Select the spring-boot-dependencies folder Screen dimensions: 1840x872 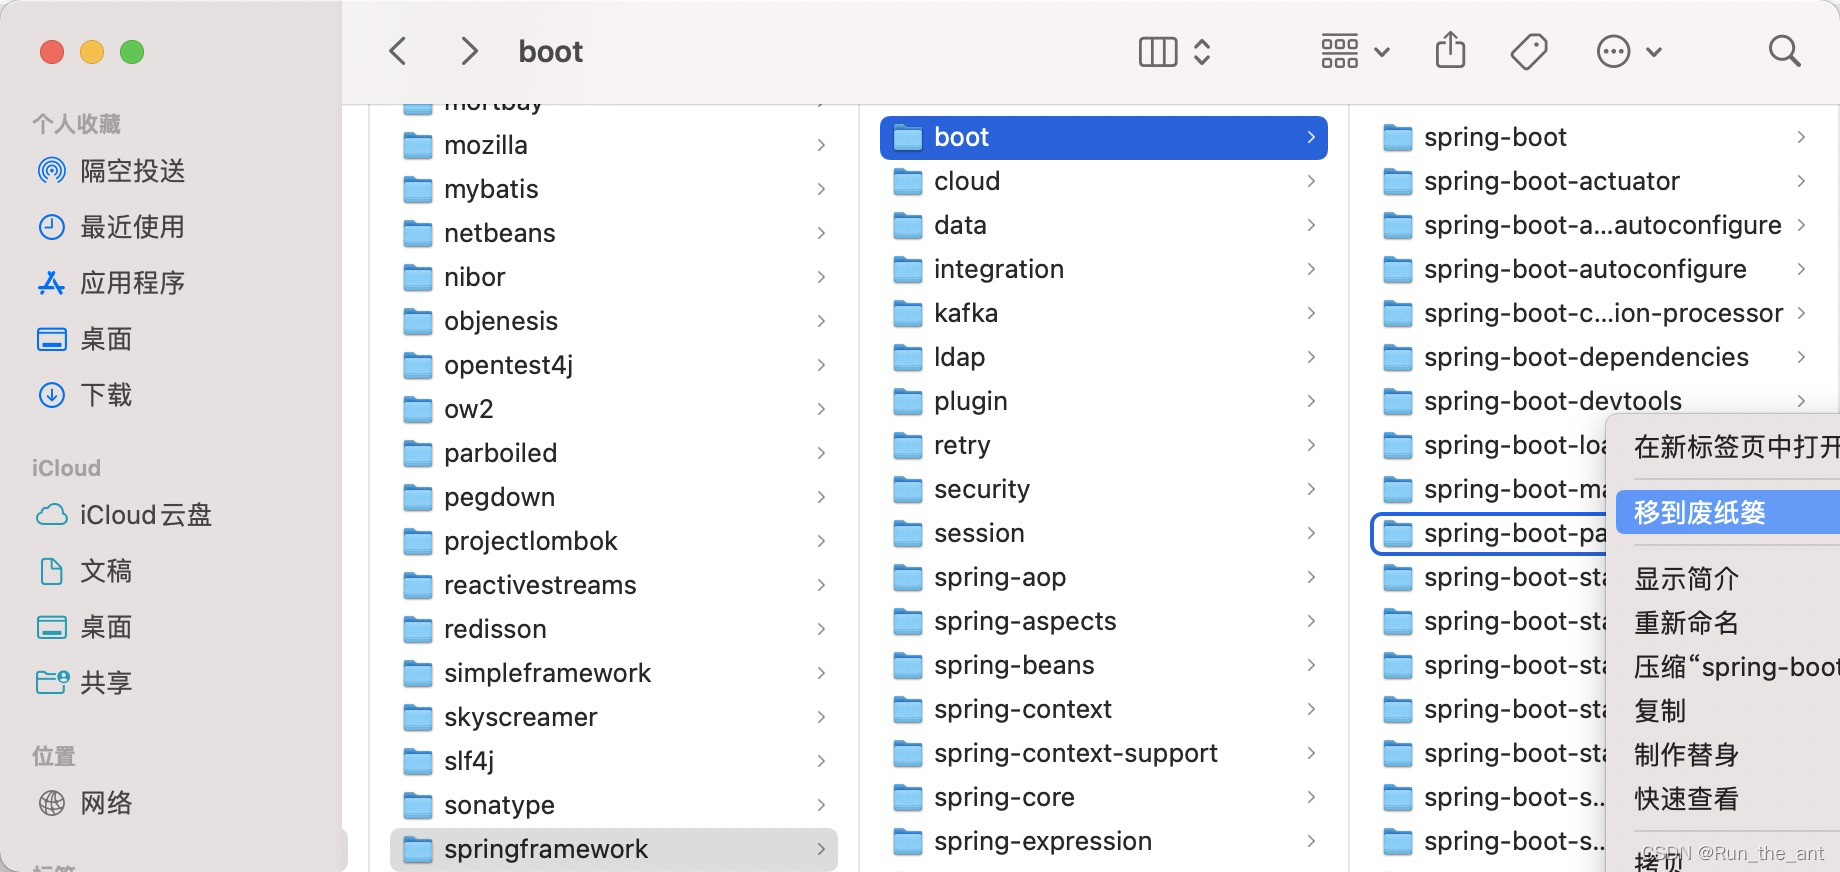click(1594, 357)
